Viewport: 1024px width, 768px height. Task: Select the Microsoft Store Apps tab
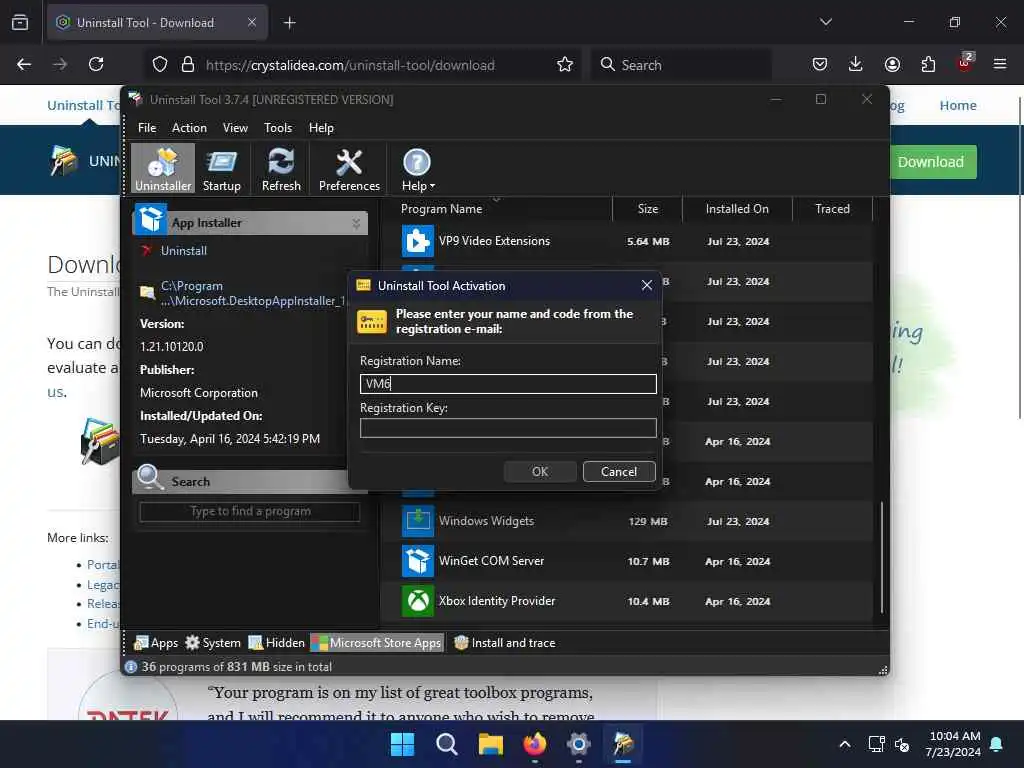pos(377,643)
